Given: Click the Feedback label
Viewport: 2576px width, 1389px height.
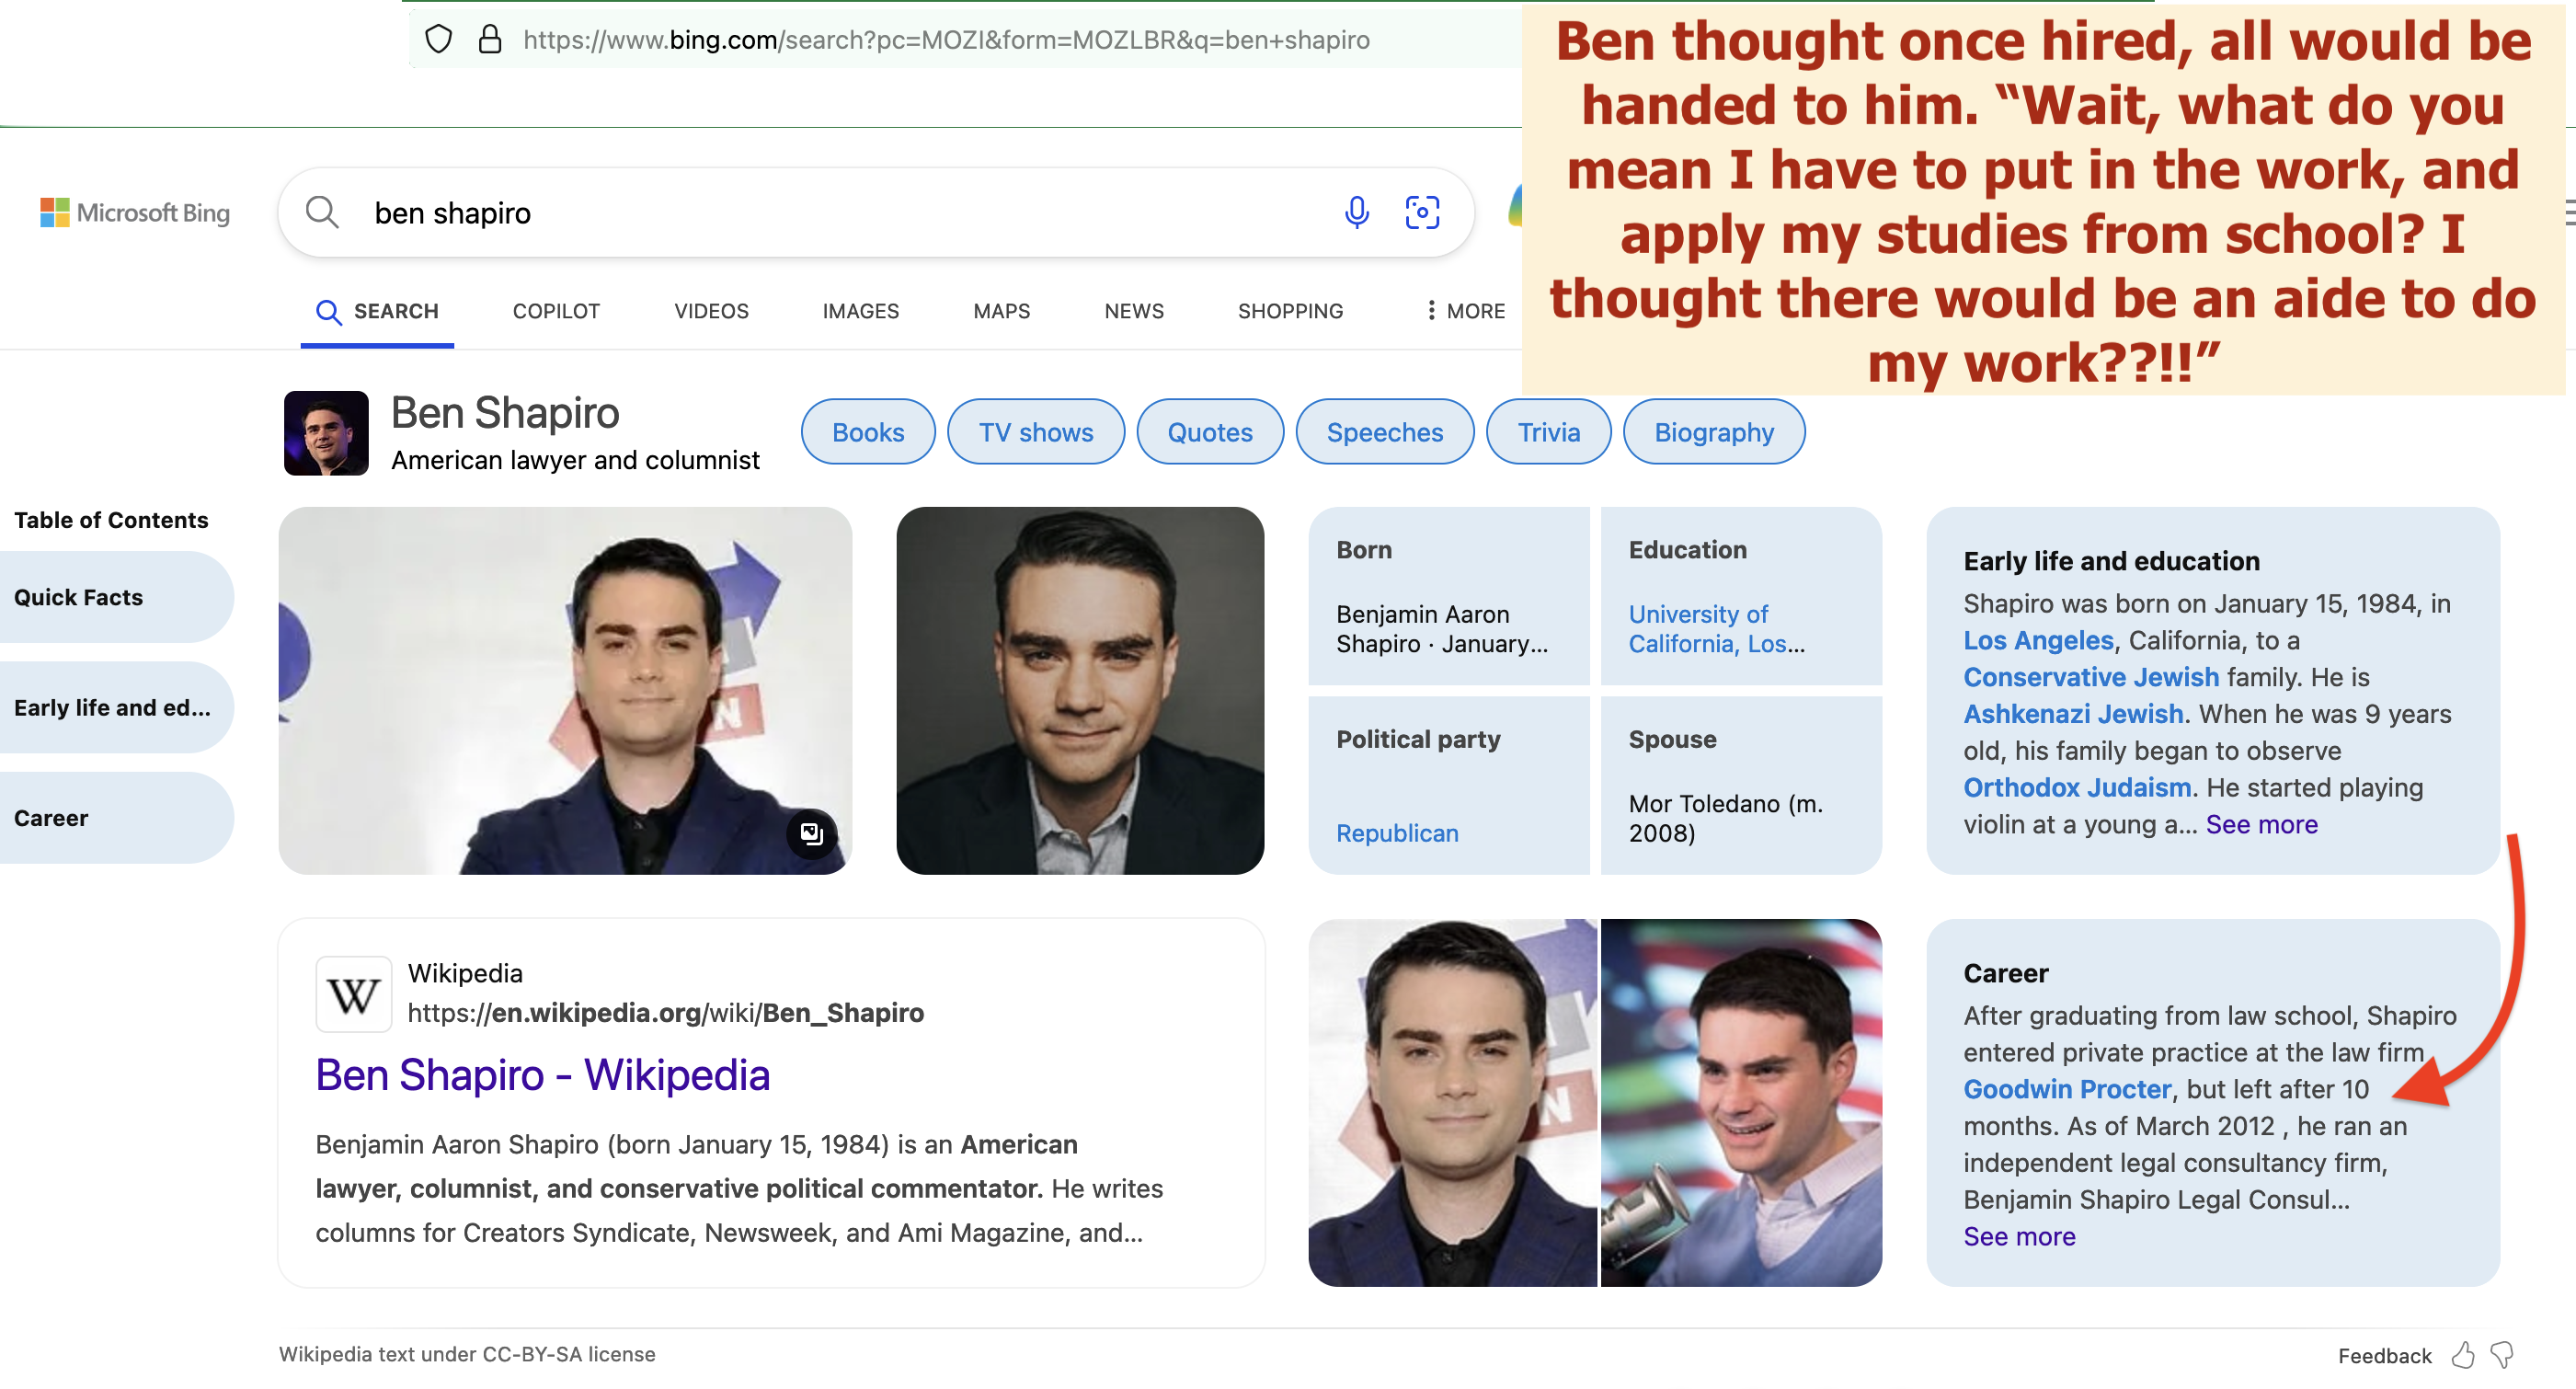Looking at the screenshot, I should pyautogui.click(x=2384, y=1356).
